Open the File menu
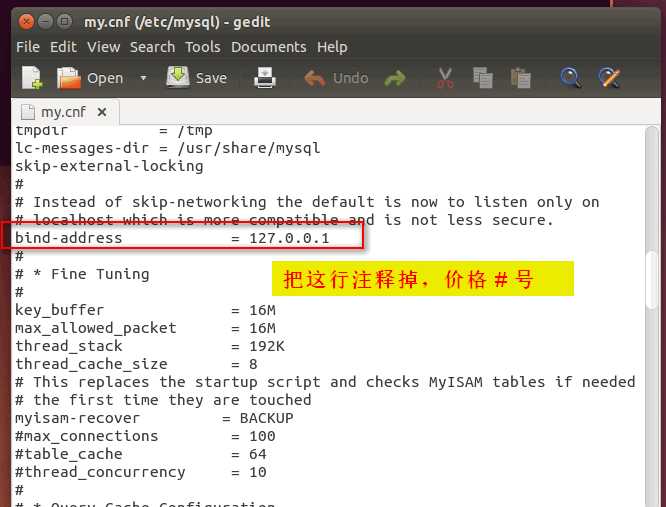 28,47
